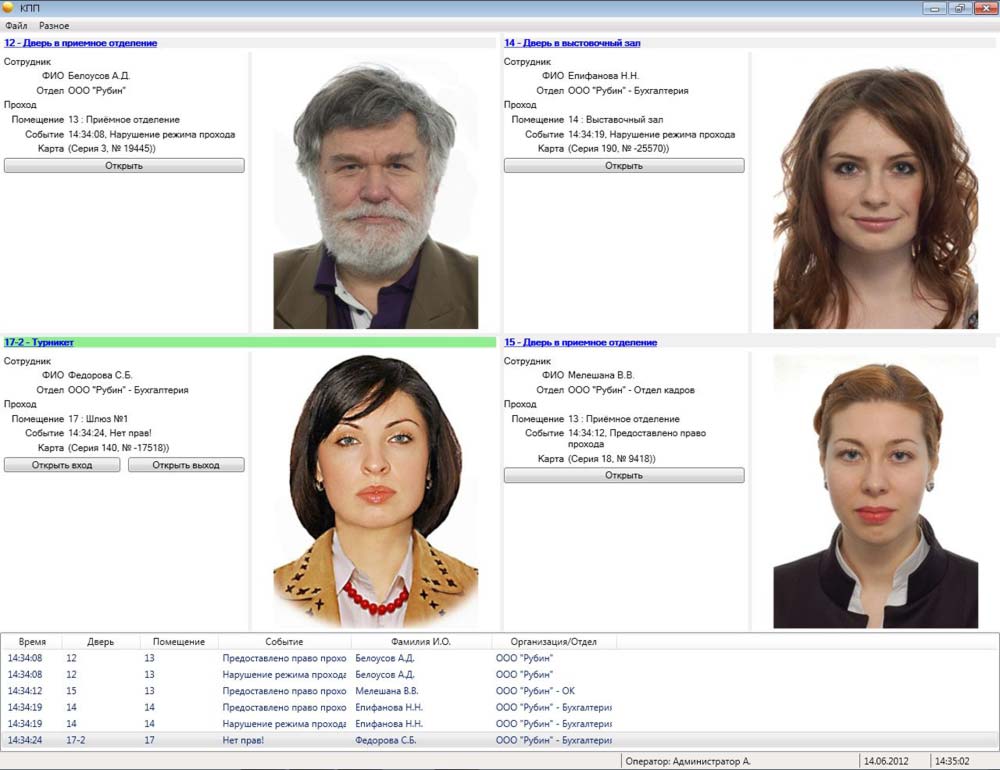Open the Разное menu
This screenshot has height=770, width=1000.
coord(54,25)
